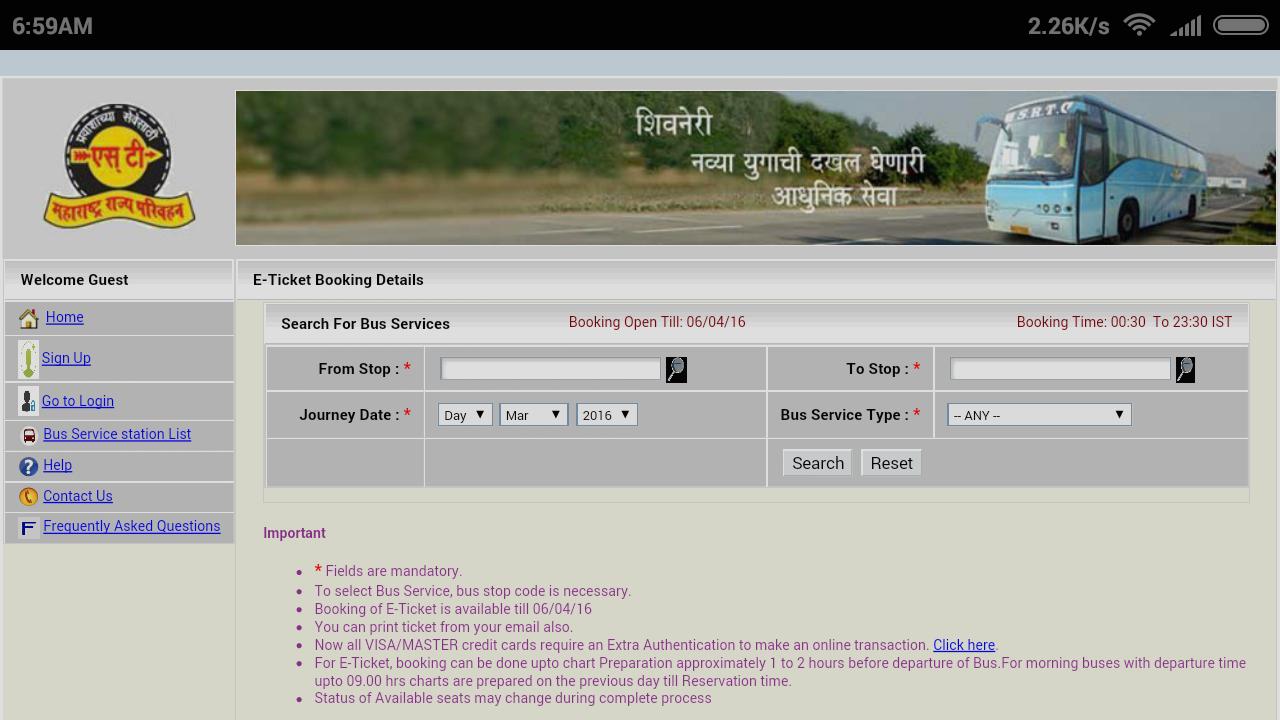Screen dimensions: 1280x720
Task: Open Bus Service station List via bus icon
Action: 29,434
